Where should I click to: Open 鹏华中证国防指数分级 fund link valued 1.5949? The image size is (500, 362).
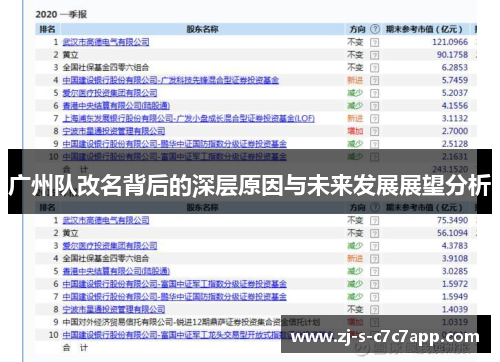click(174, 297)
